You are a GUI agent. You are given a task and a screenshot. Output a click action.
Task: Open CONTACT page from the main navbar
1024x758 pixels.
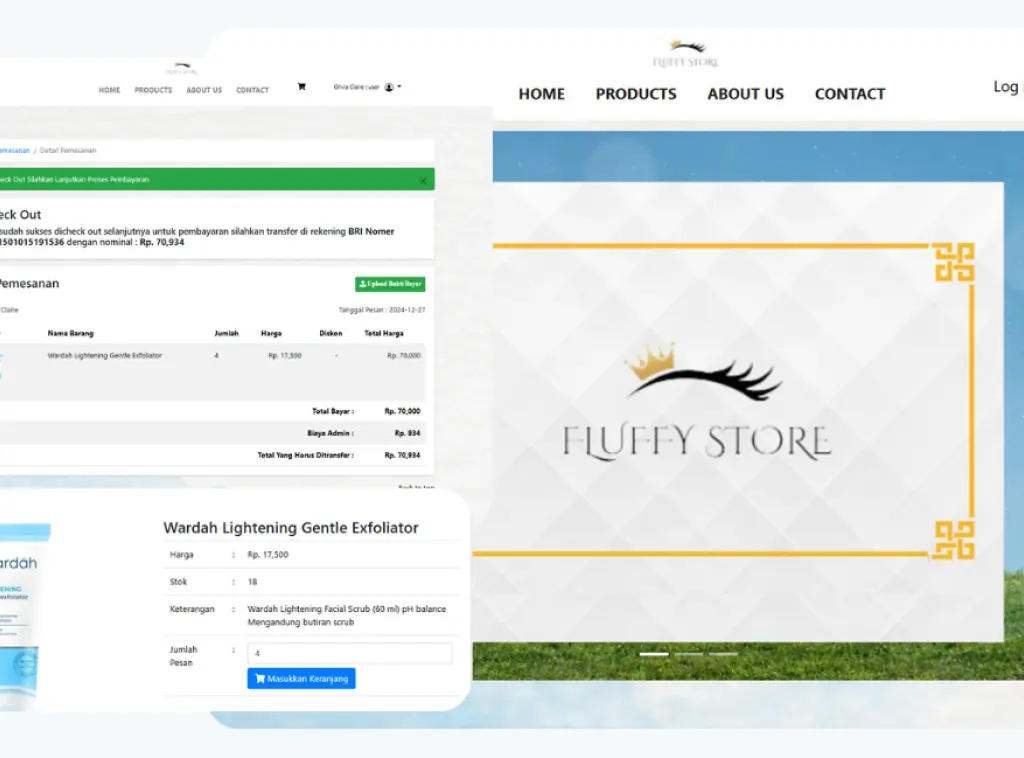[x=849, y=94]
